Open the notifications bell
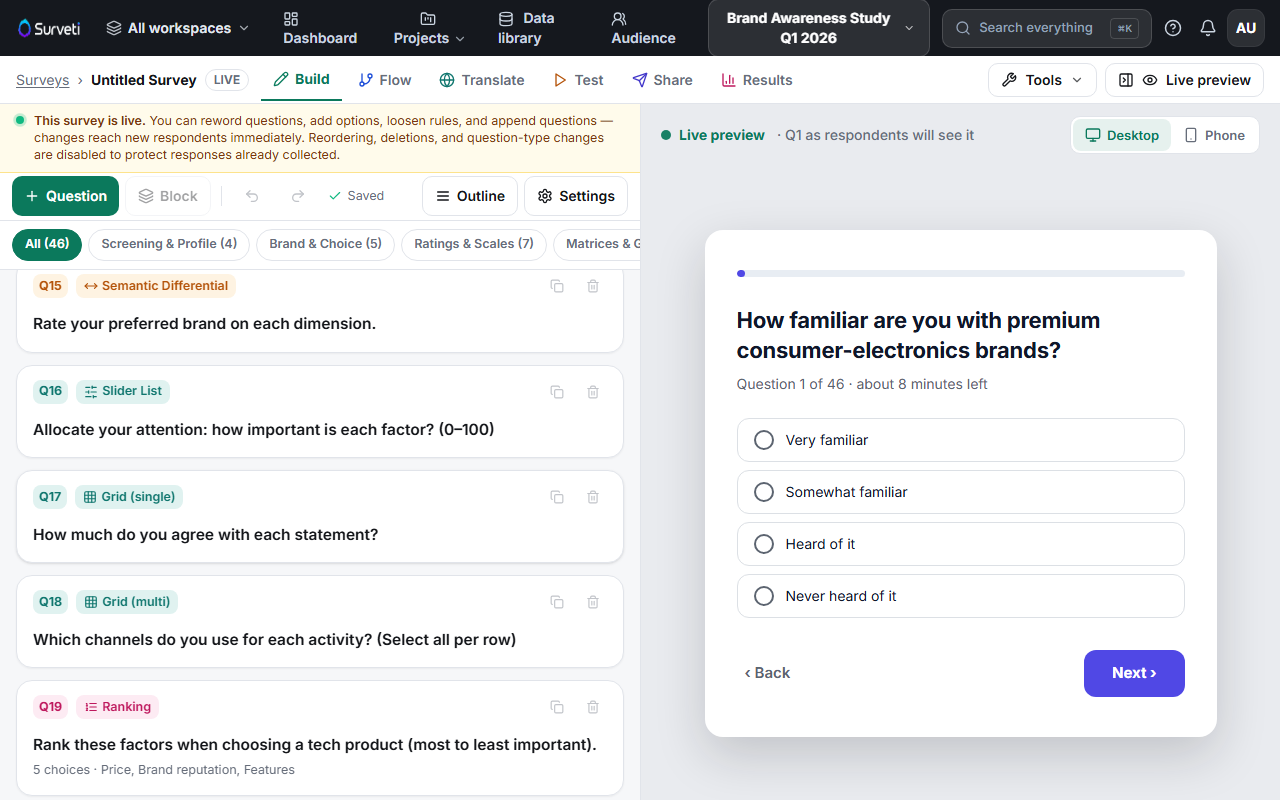Screen dimensions: 1280x800 (1208, 28)
